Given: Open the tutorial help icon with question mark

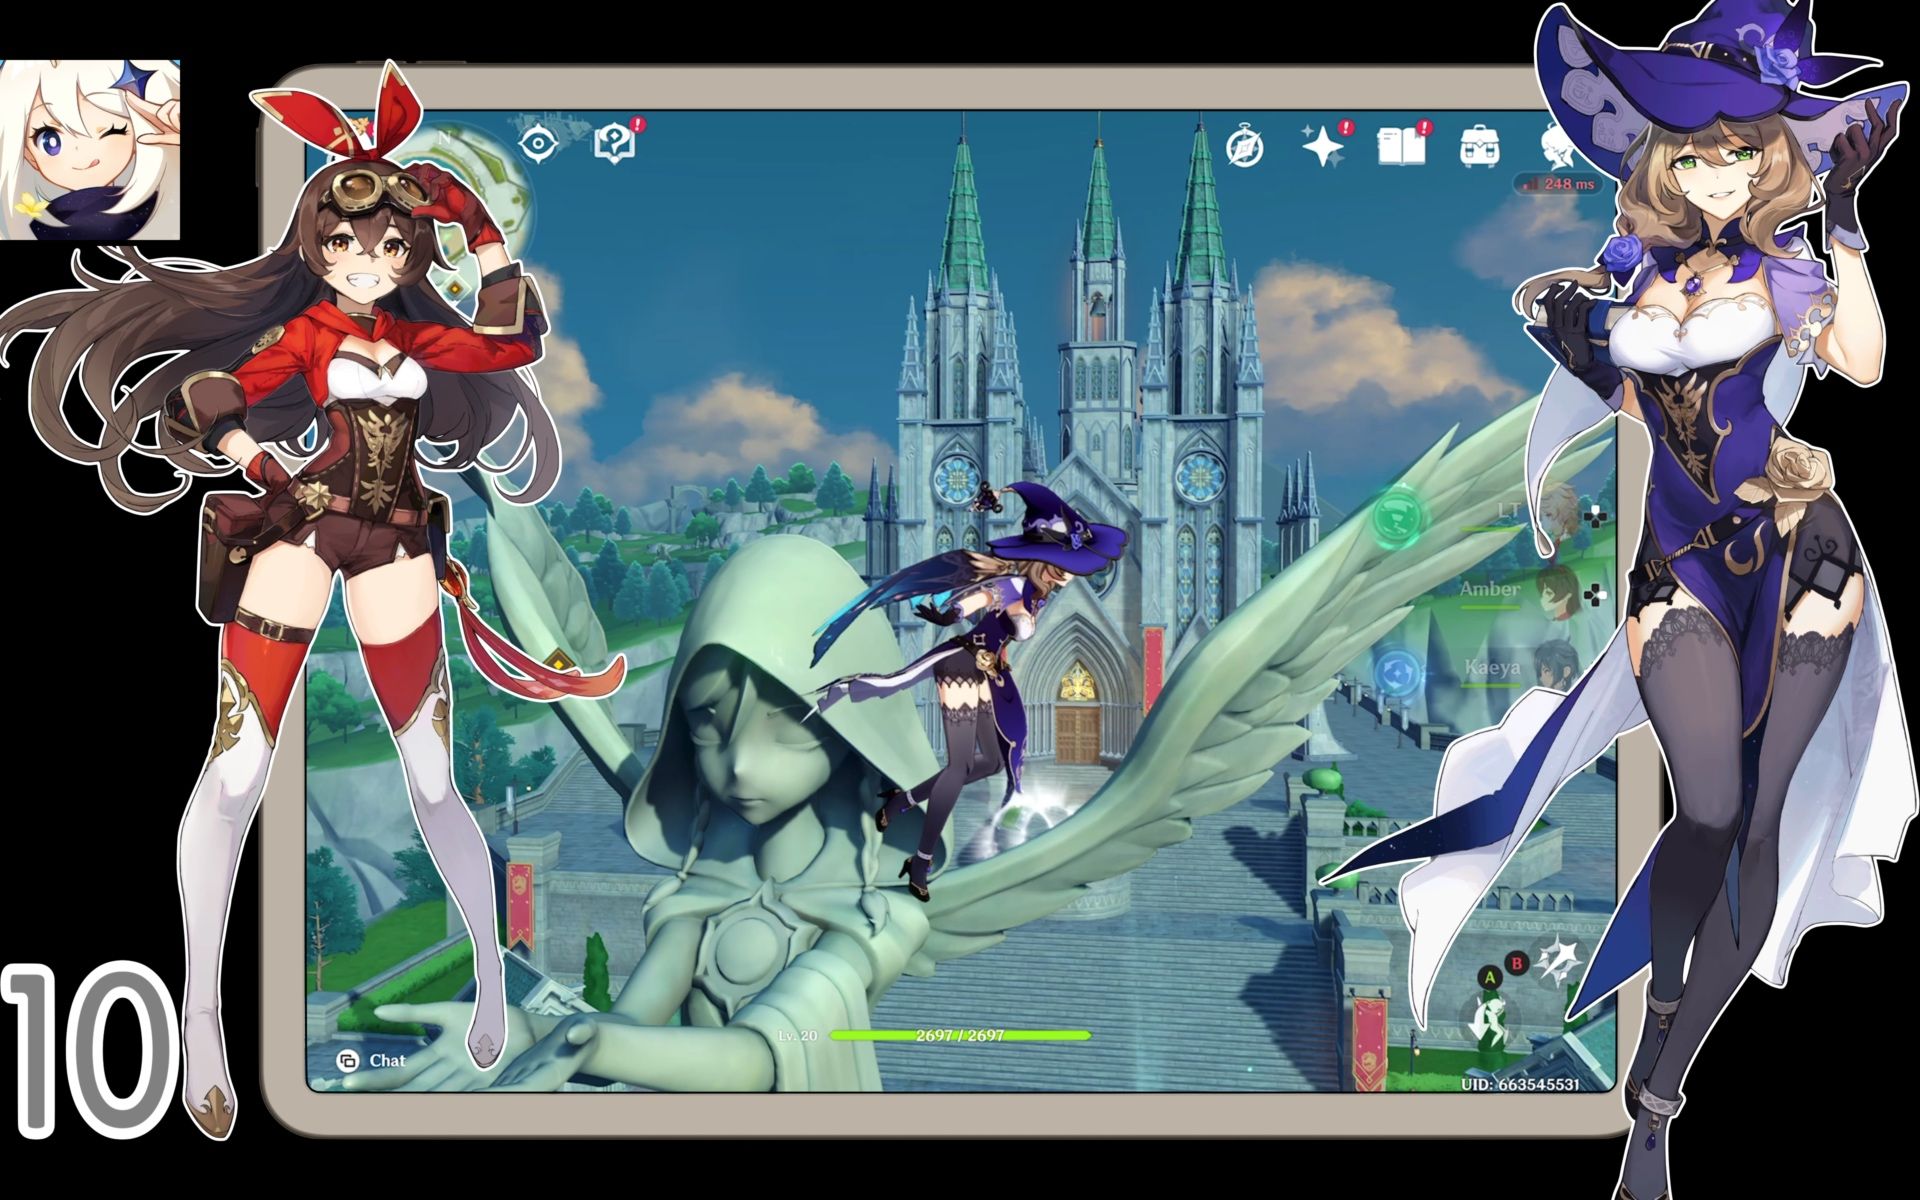Looking at the screenshot, I should point(615,143).
